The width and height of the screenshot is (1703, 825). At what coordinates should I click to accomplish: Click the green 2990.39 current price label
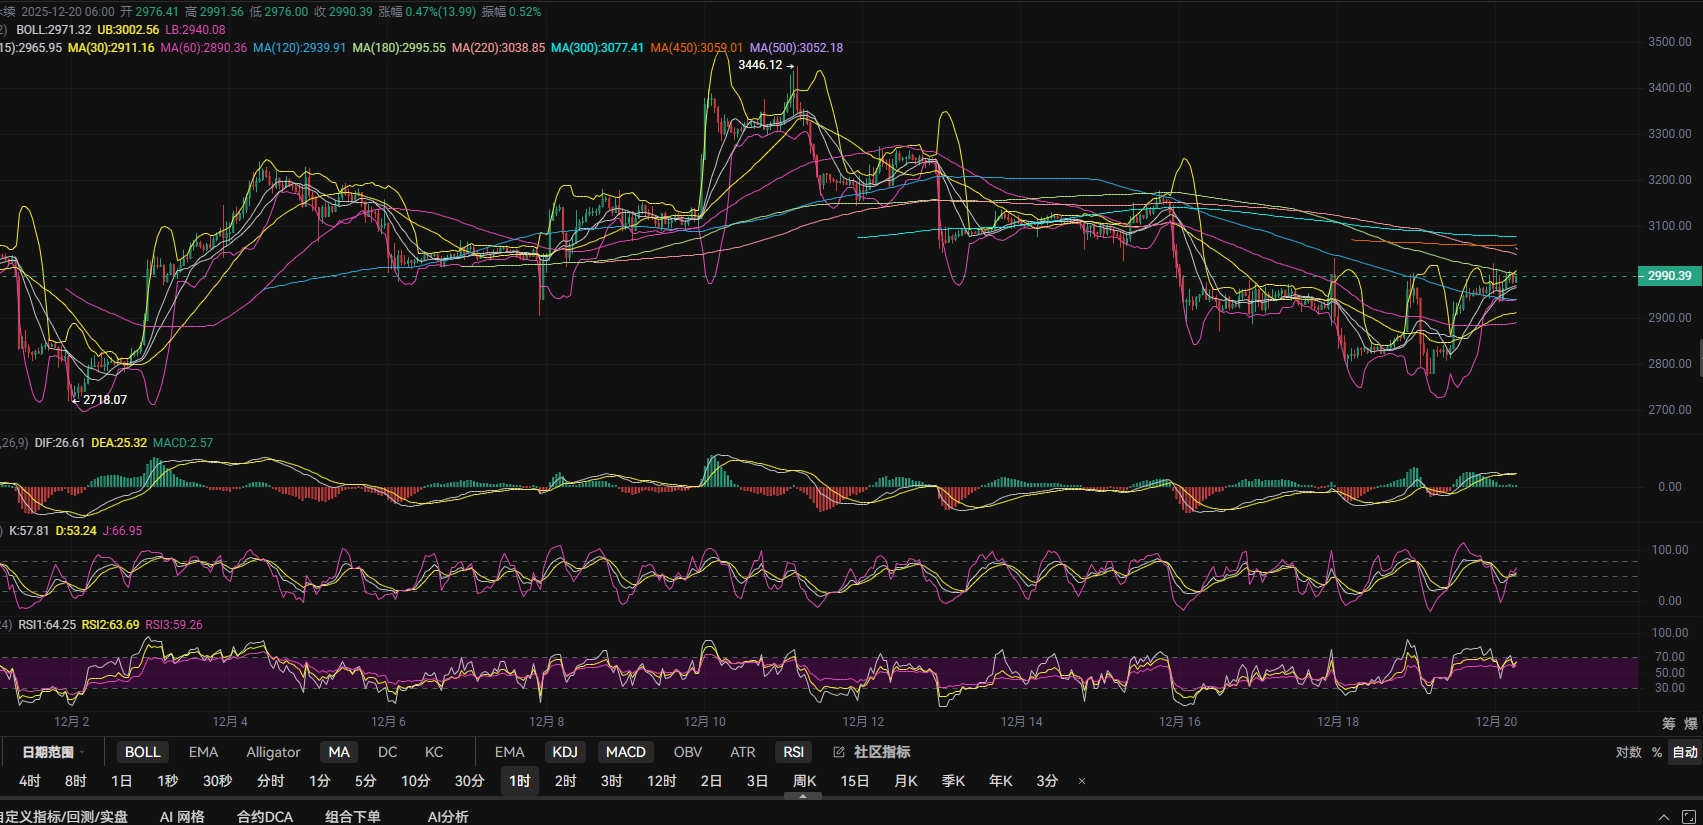tap(1669, 276)
